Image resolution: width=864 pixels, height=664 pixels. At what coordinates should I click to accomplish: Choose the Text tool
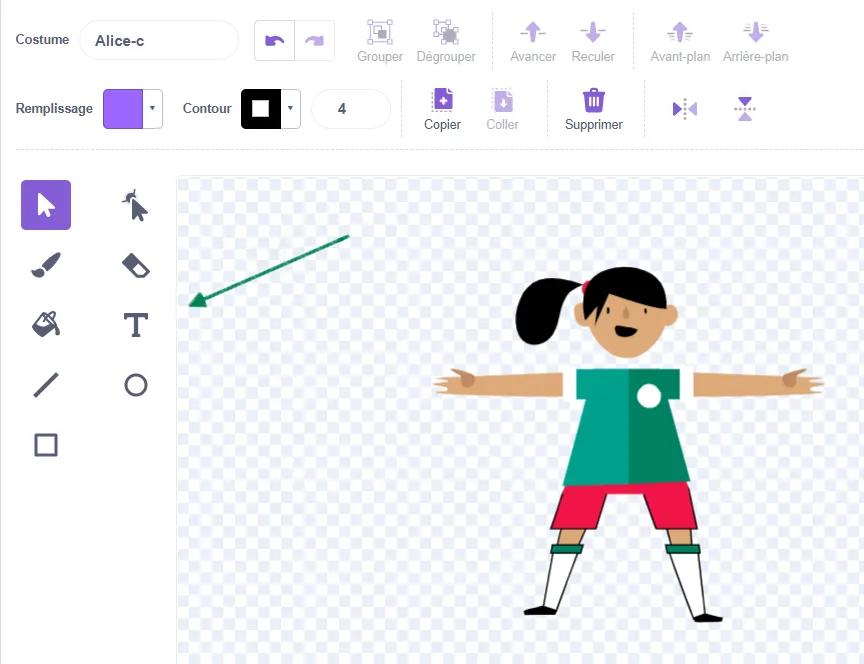(136, 324)
